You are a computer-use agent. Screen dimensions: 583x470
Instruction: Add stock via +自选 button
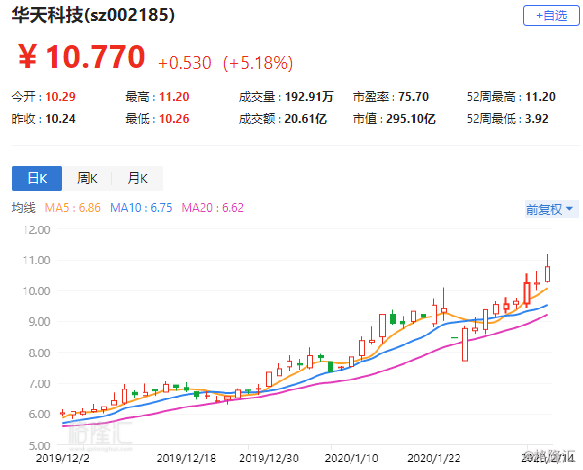click(x=551, y=16)
